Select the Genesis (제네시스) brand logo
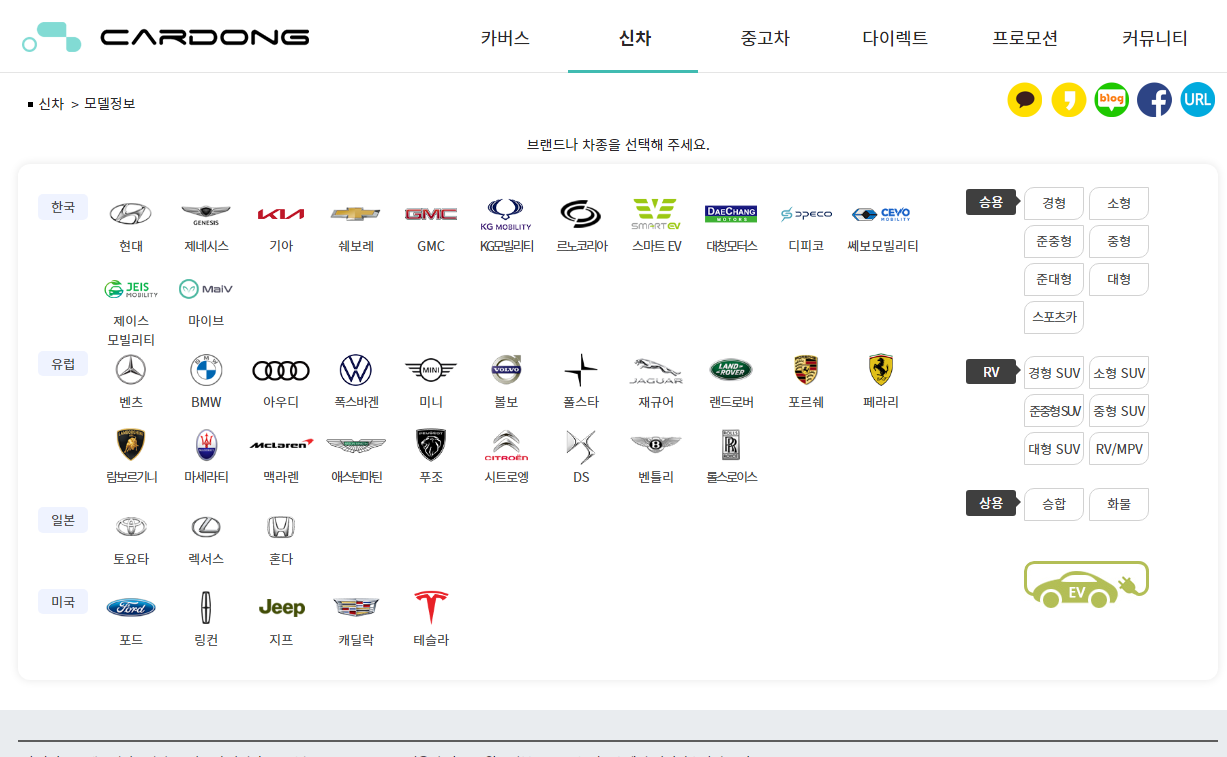 point(206,214)
